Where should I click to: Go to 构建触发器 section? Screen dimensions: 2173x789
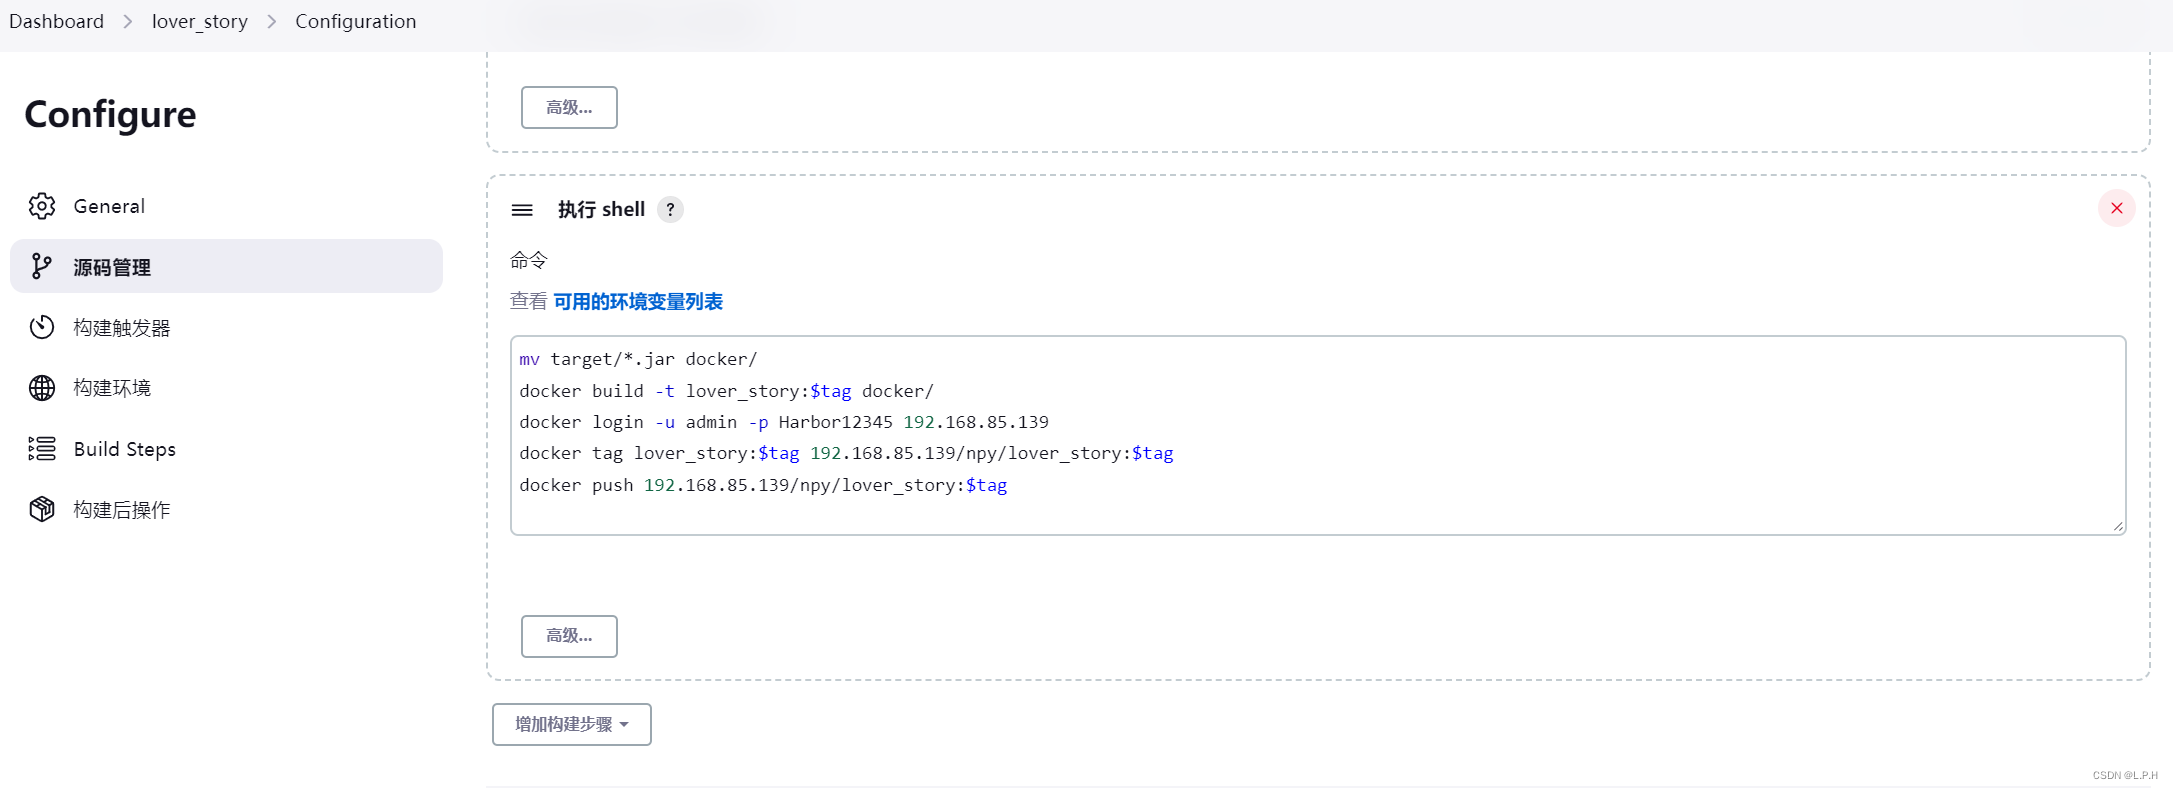[x=226, y=327]
